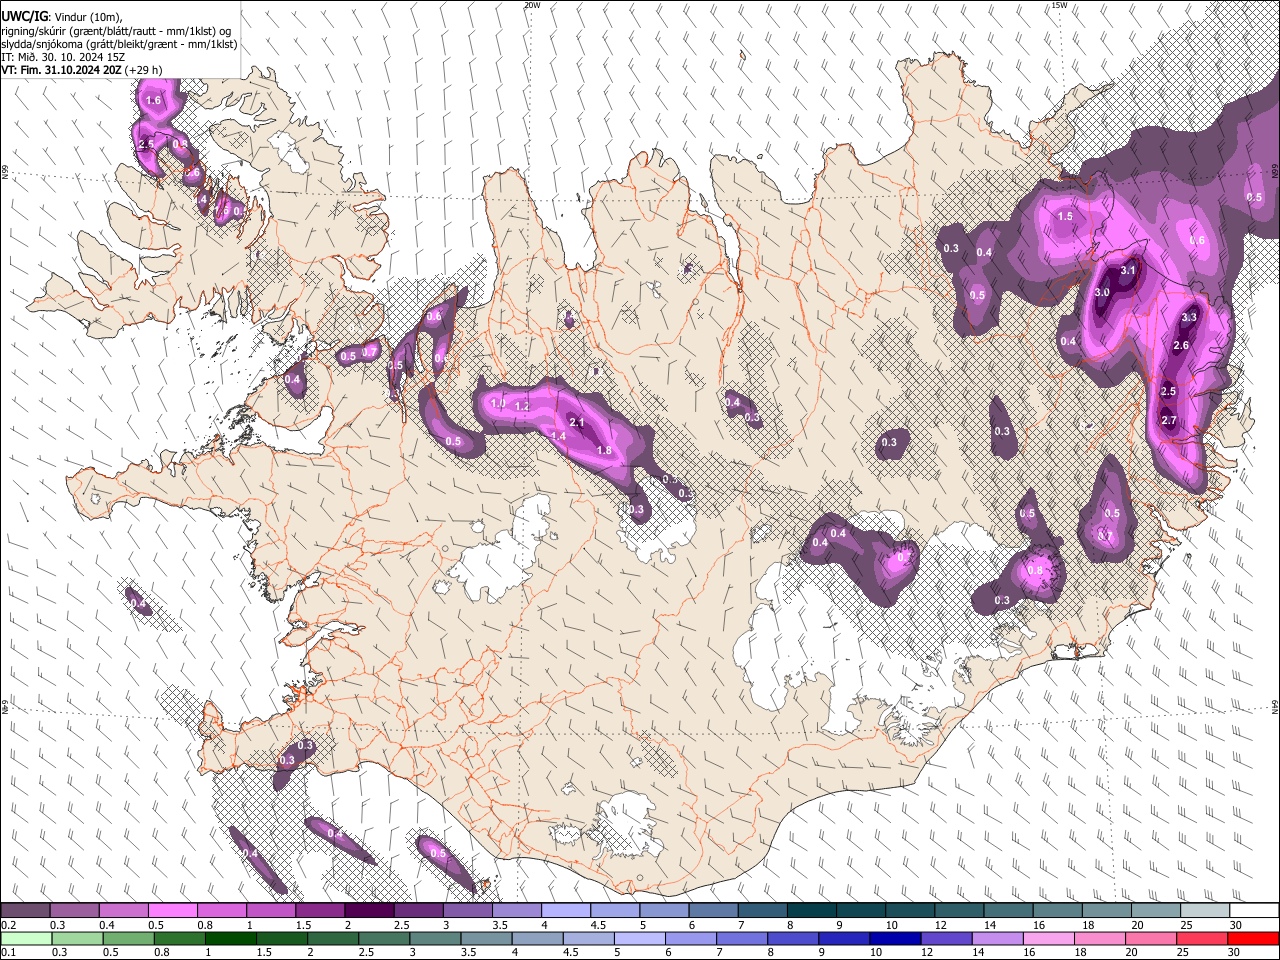
Task: Select the lavender 4–4.5 swatch in upper legend row
Action: (566, 911)
